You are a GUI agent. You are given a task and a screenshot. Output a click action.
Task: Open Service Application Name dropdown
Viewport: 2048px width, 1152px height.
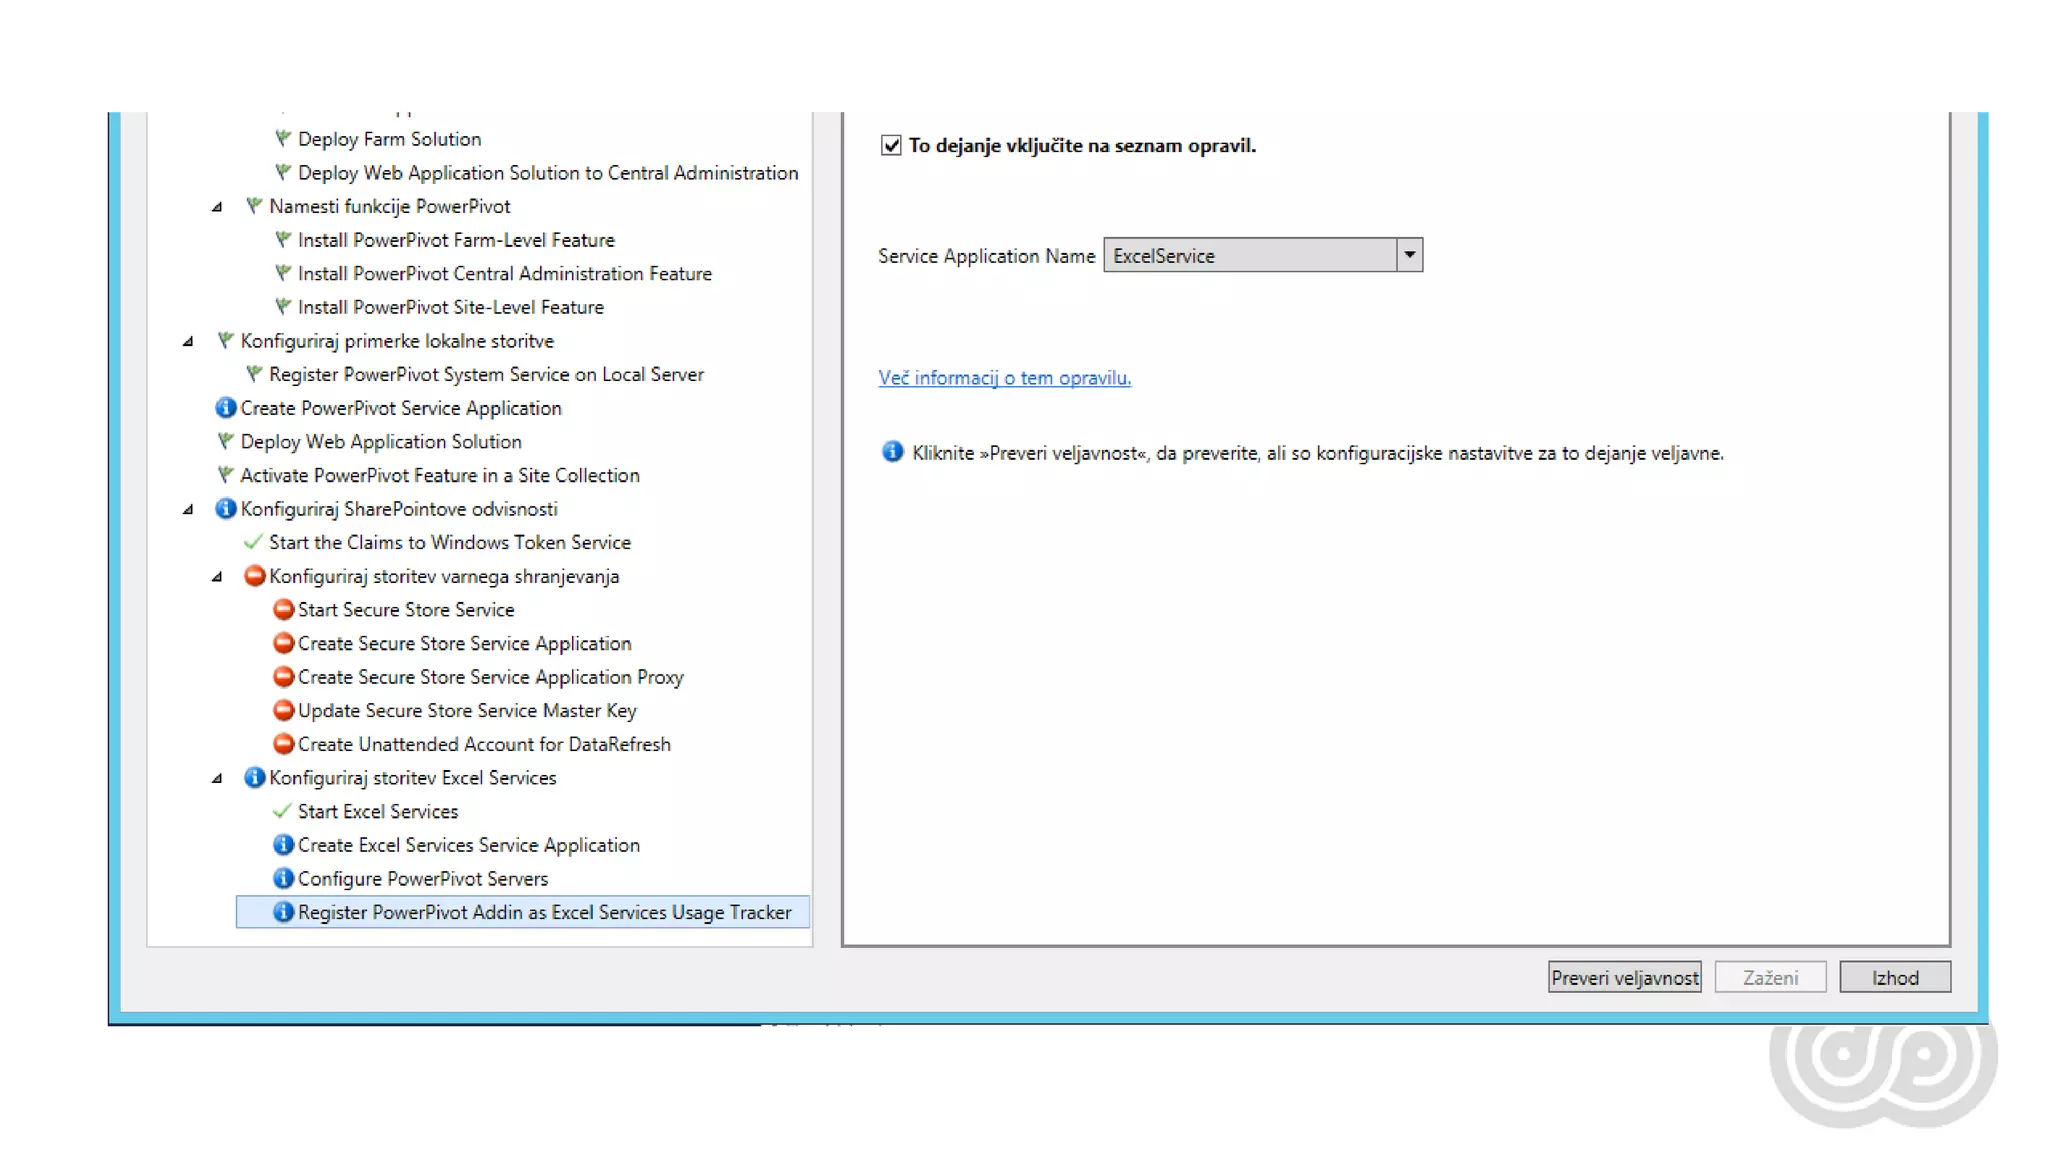(x=1409, y=255)
